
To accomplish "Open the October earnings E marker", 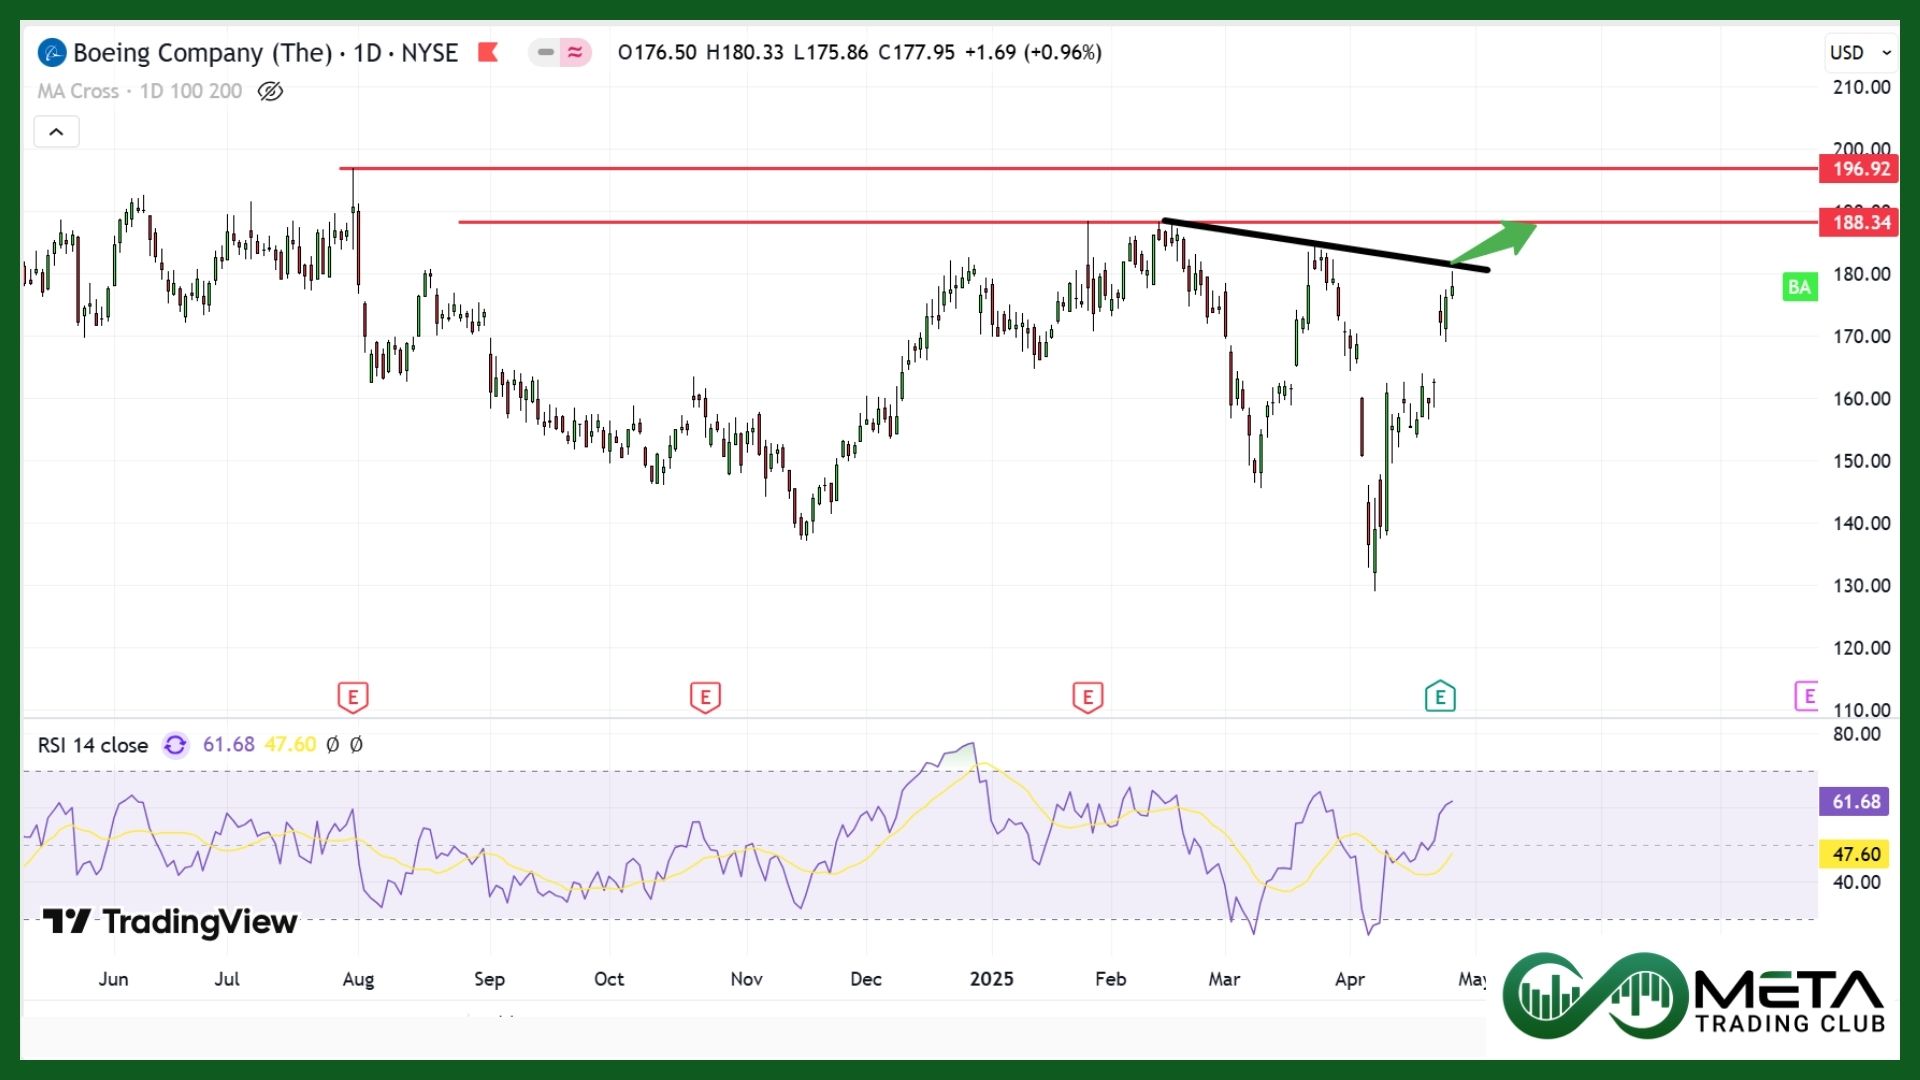I will 705,697.
